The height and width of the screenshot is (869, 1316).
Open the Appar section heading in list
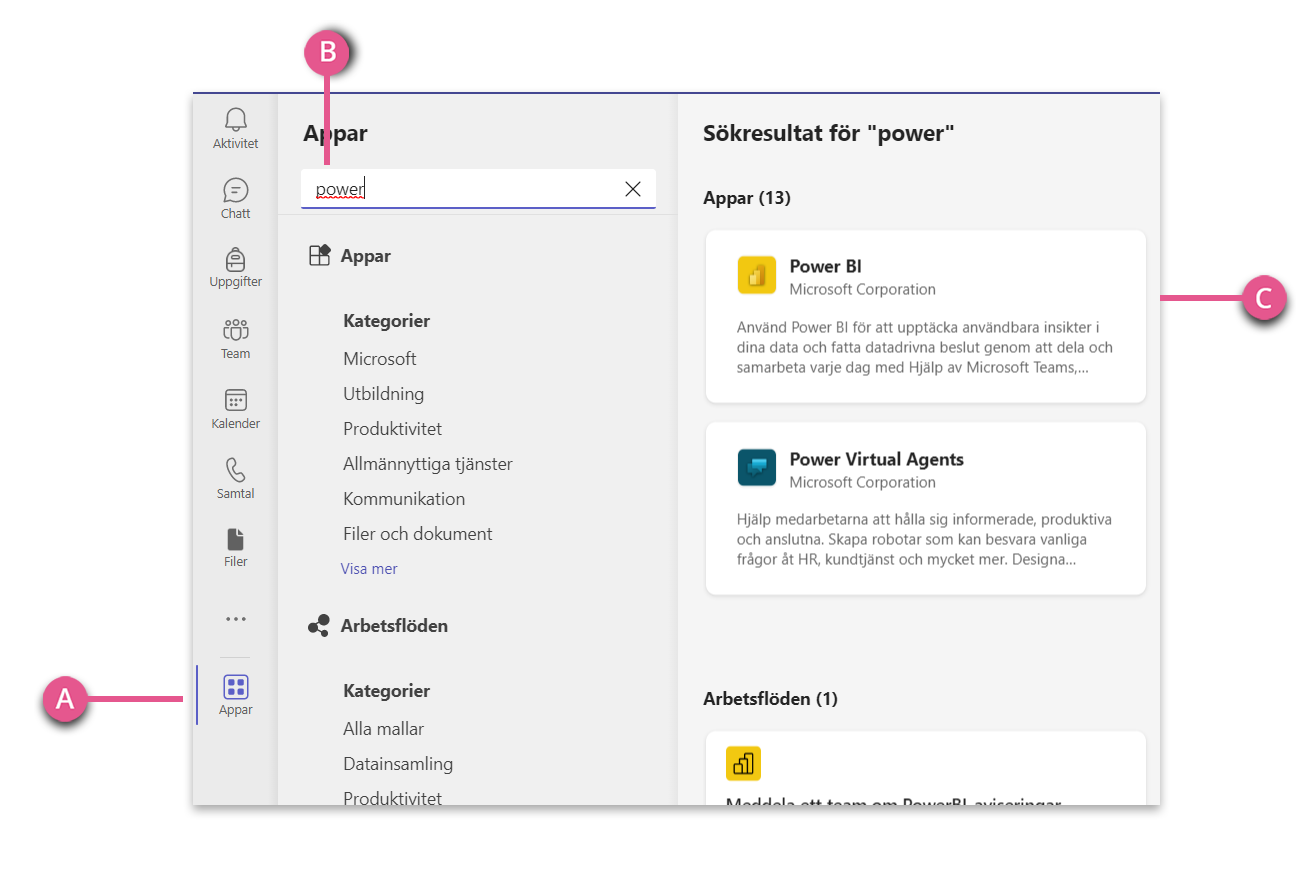click(366, 256)
